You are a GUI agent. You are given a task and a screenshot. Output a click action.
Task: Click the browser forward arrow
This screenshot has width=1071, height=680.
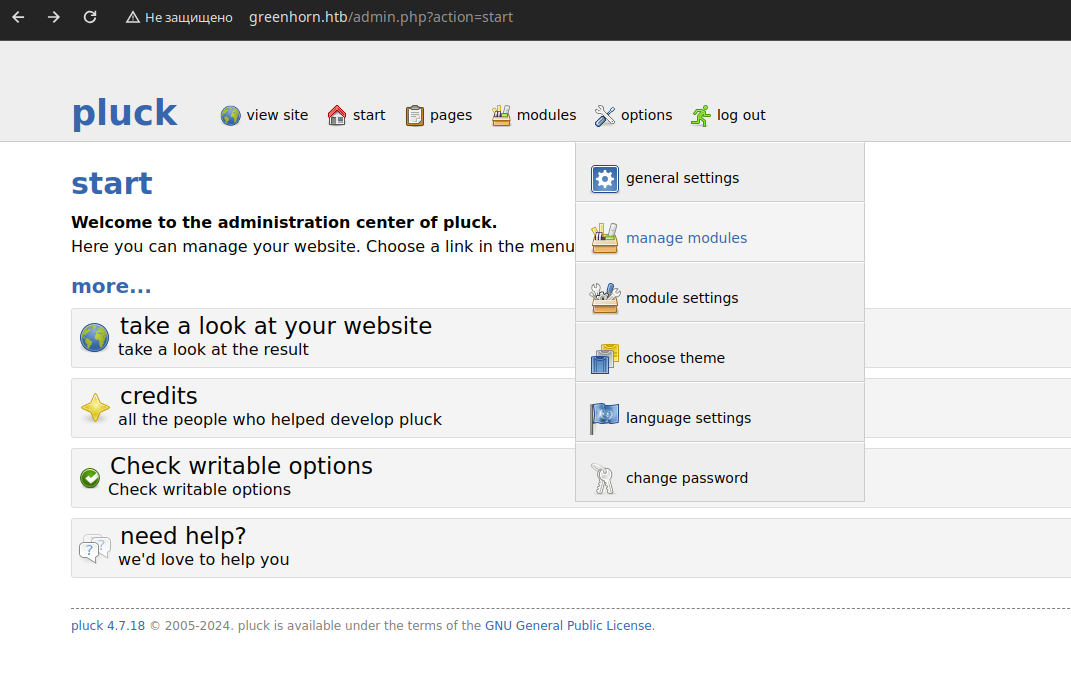tap(54, 17)
